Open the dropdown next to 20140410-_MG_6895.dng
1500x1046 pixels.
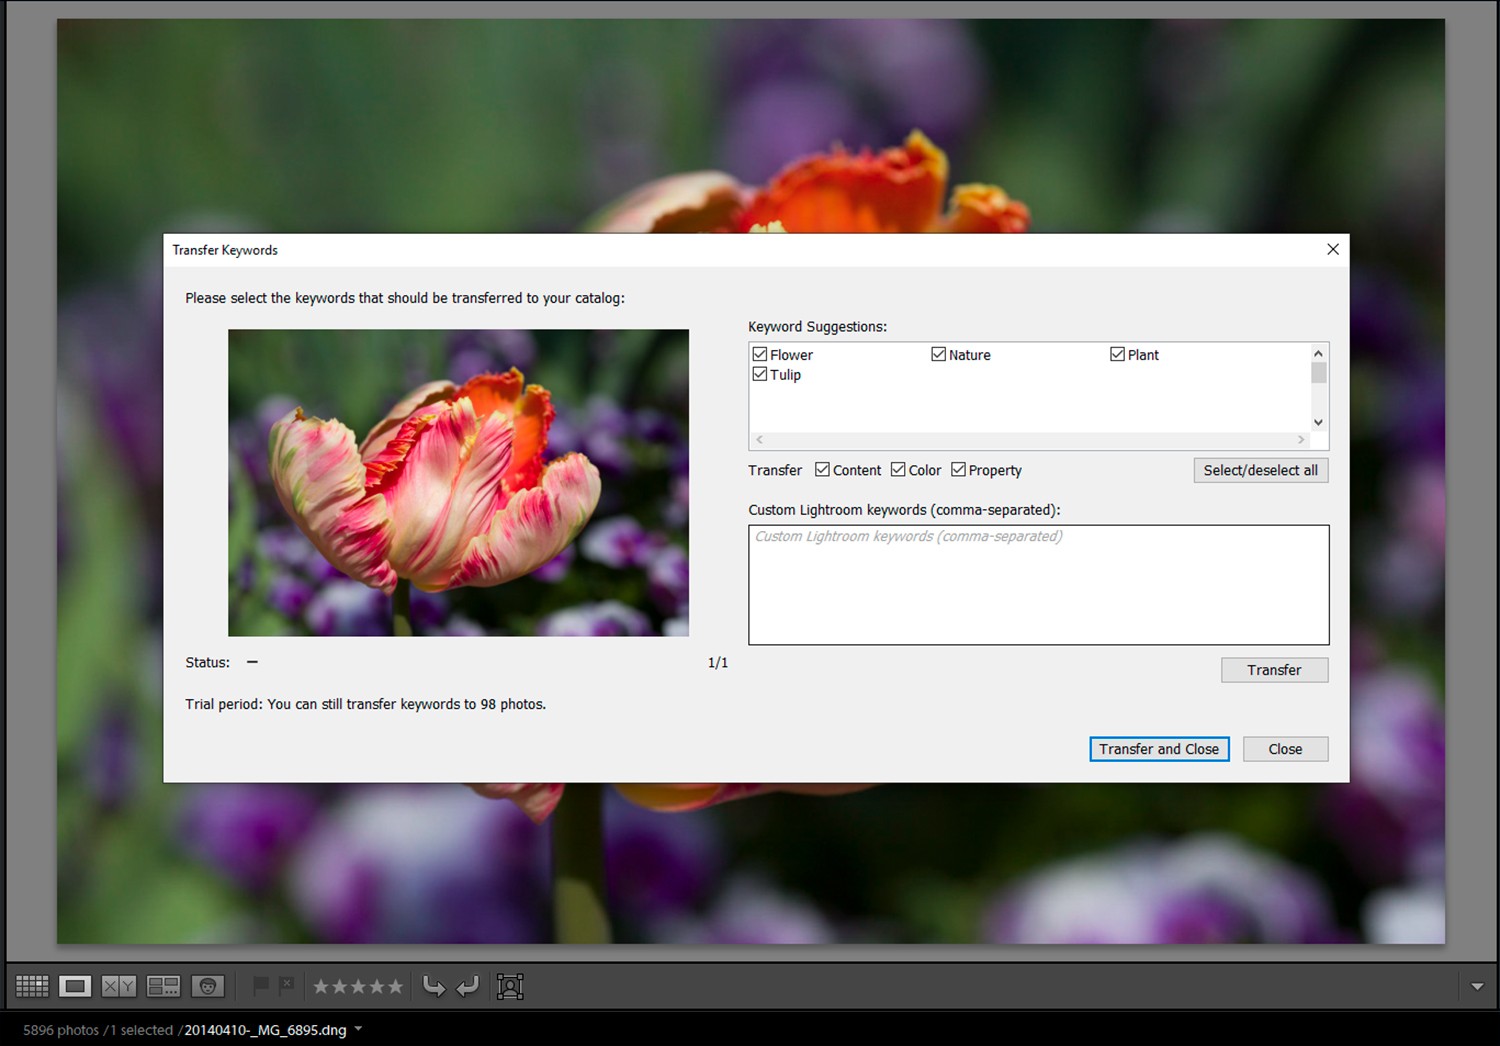(358, 1029)
